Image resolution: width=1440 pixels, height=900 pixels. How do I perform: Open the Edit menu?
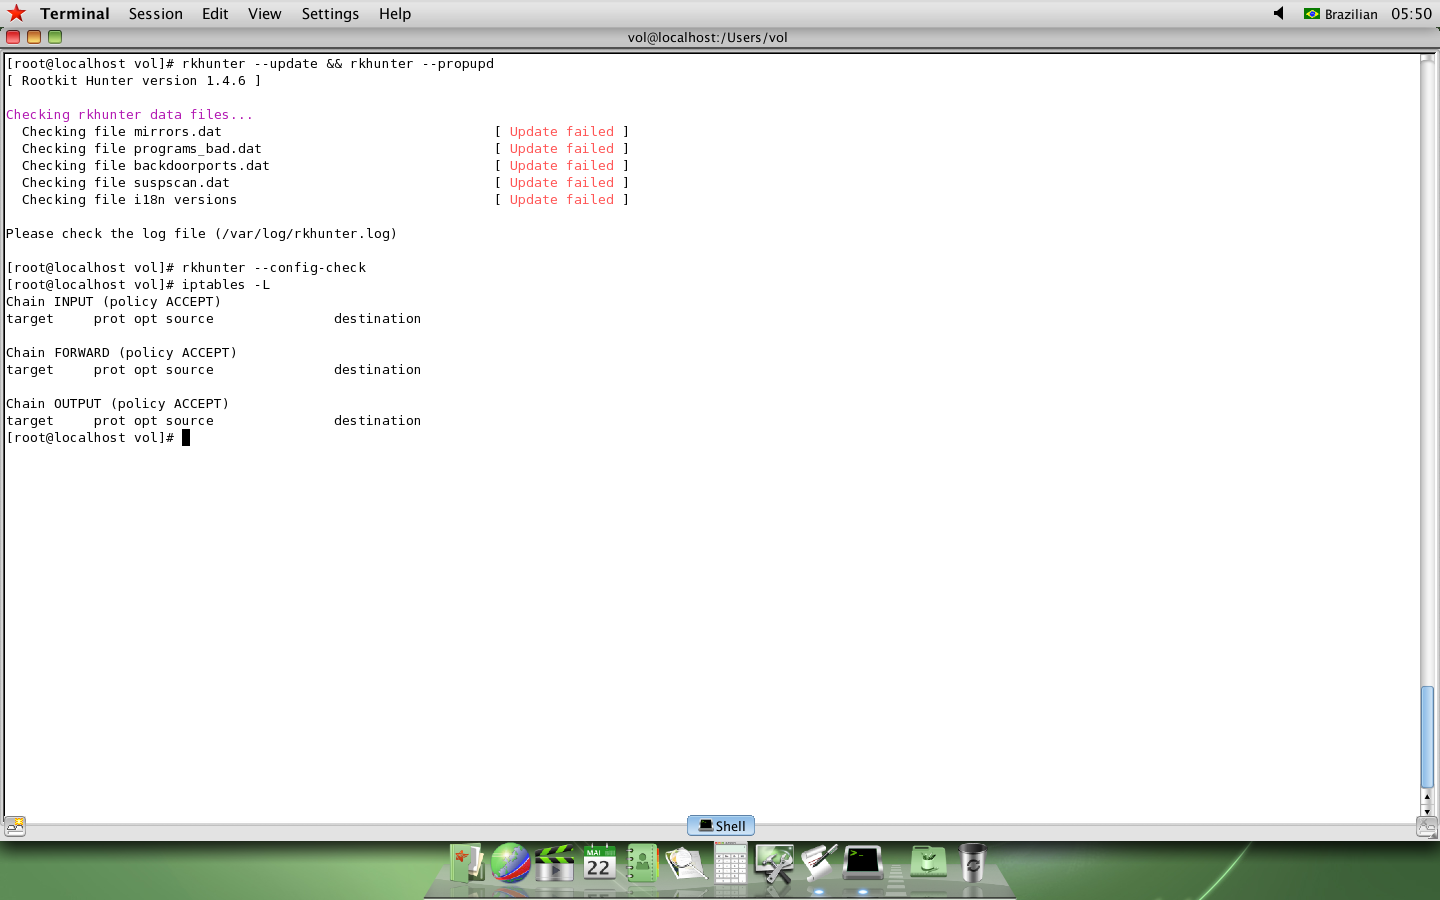coord(215,14)
